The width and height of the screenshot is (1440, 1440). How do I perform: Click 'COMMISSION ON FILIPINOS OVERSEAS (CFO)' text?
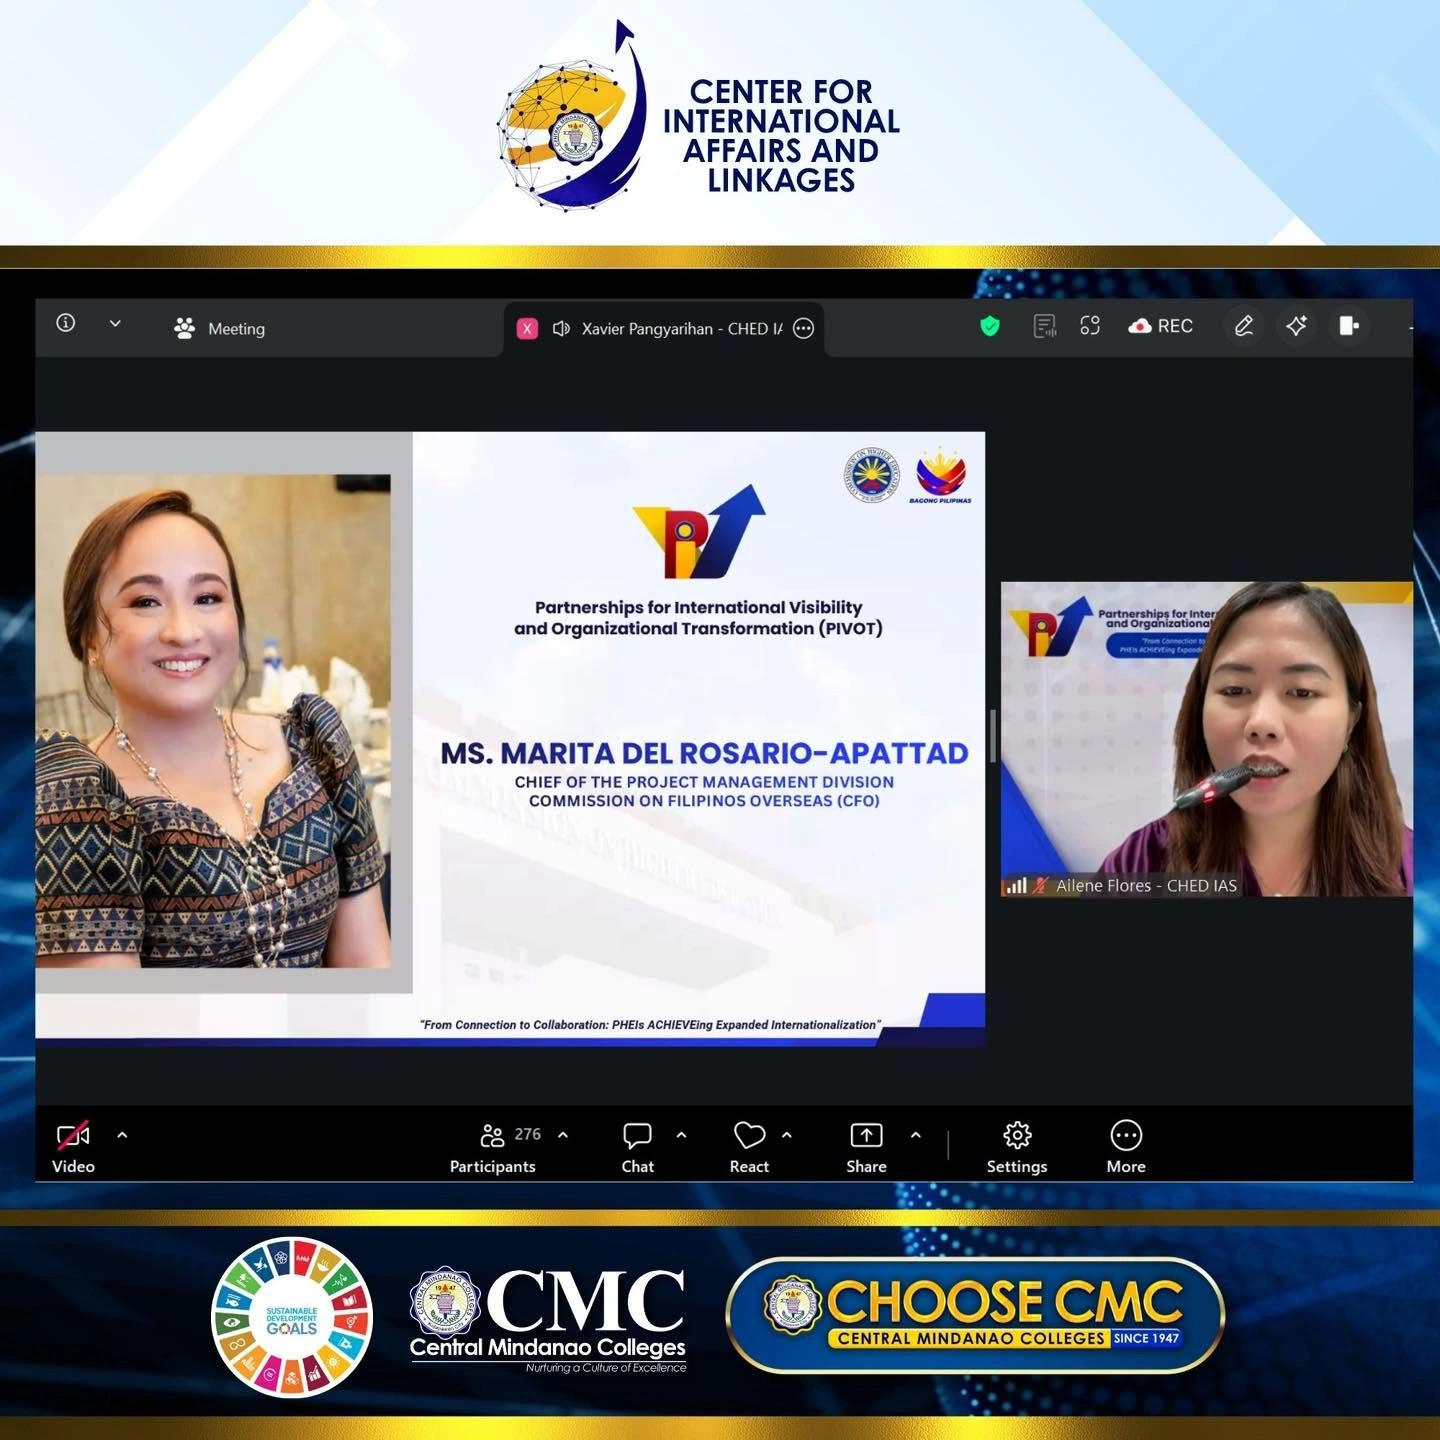click(705, 801)
